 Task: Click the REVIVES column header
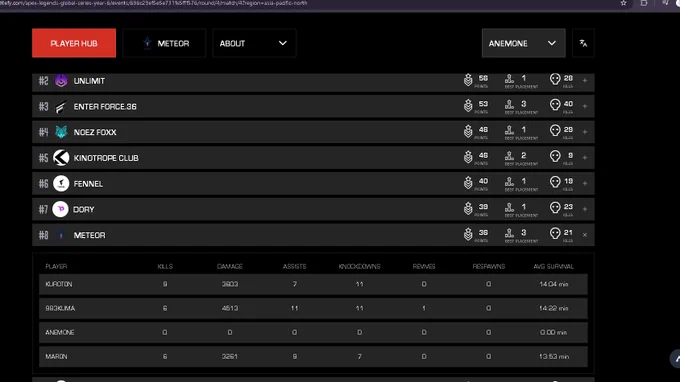pyautogui.click(x=424, y=266)
